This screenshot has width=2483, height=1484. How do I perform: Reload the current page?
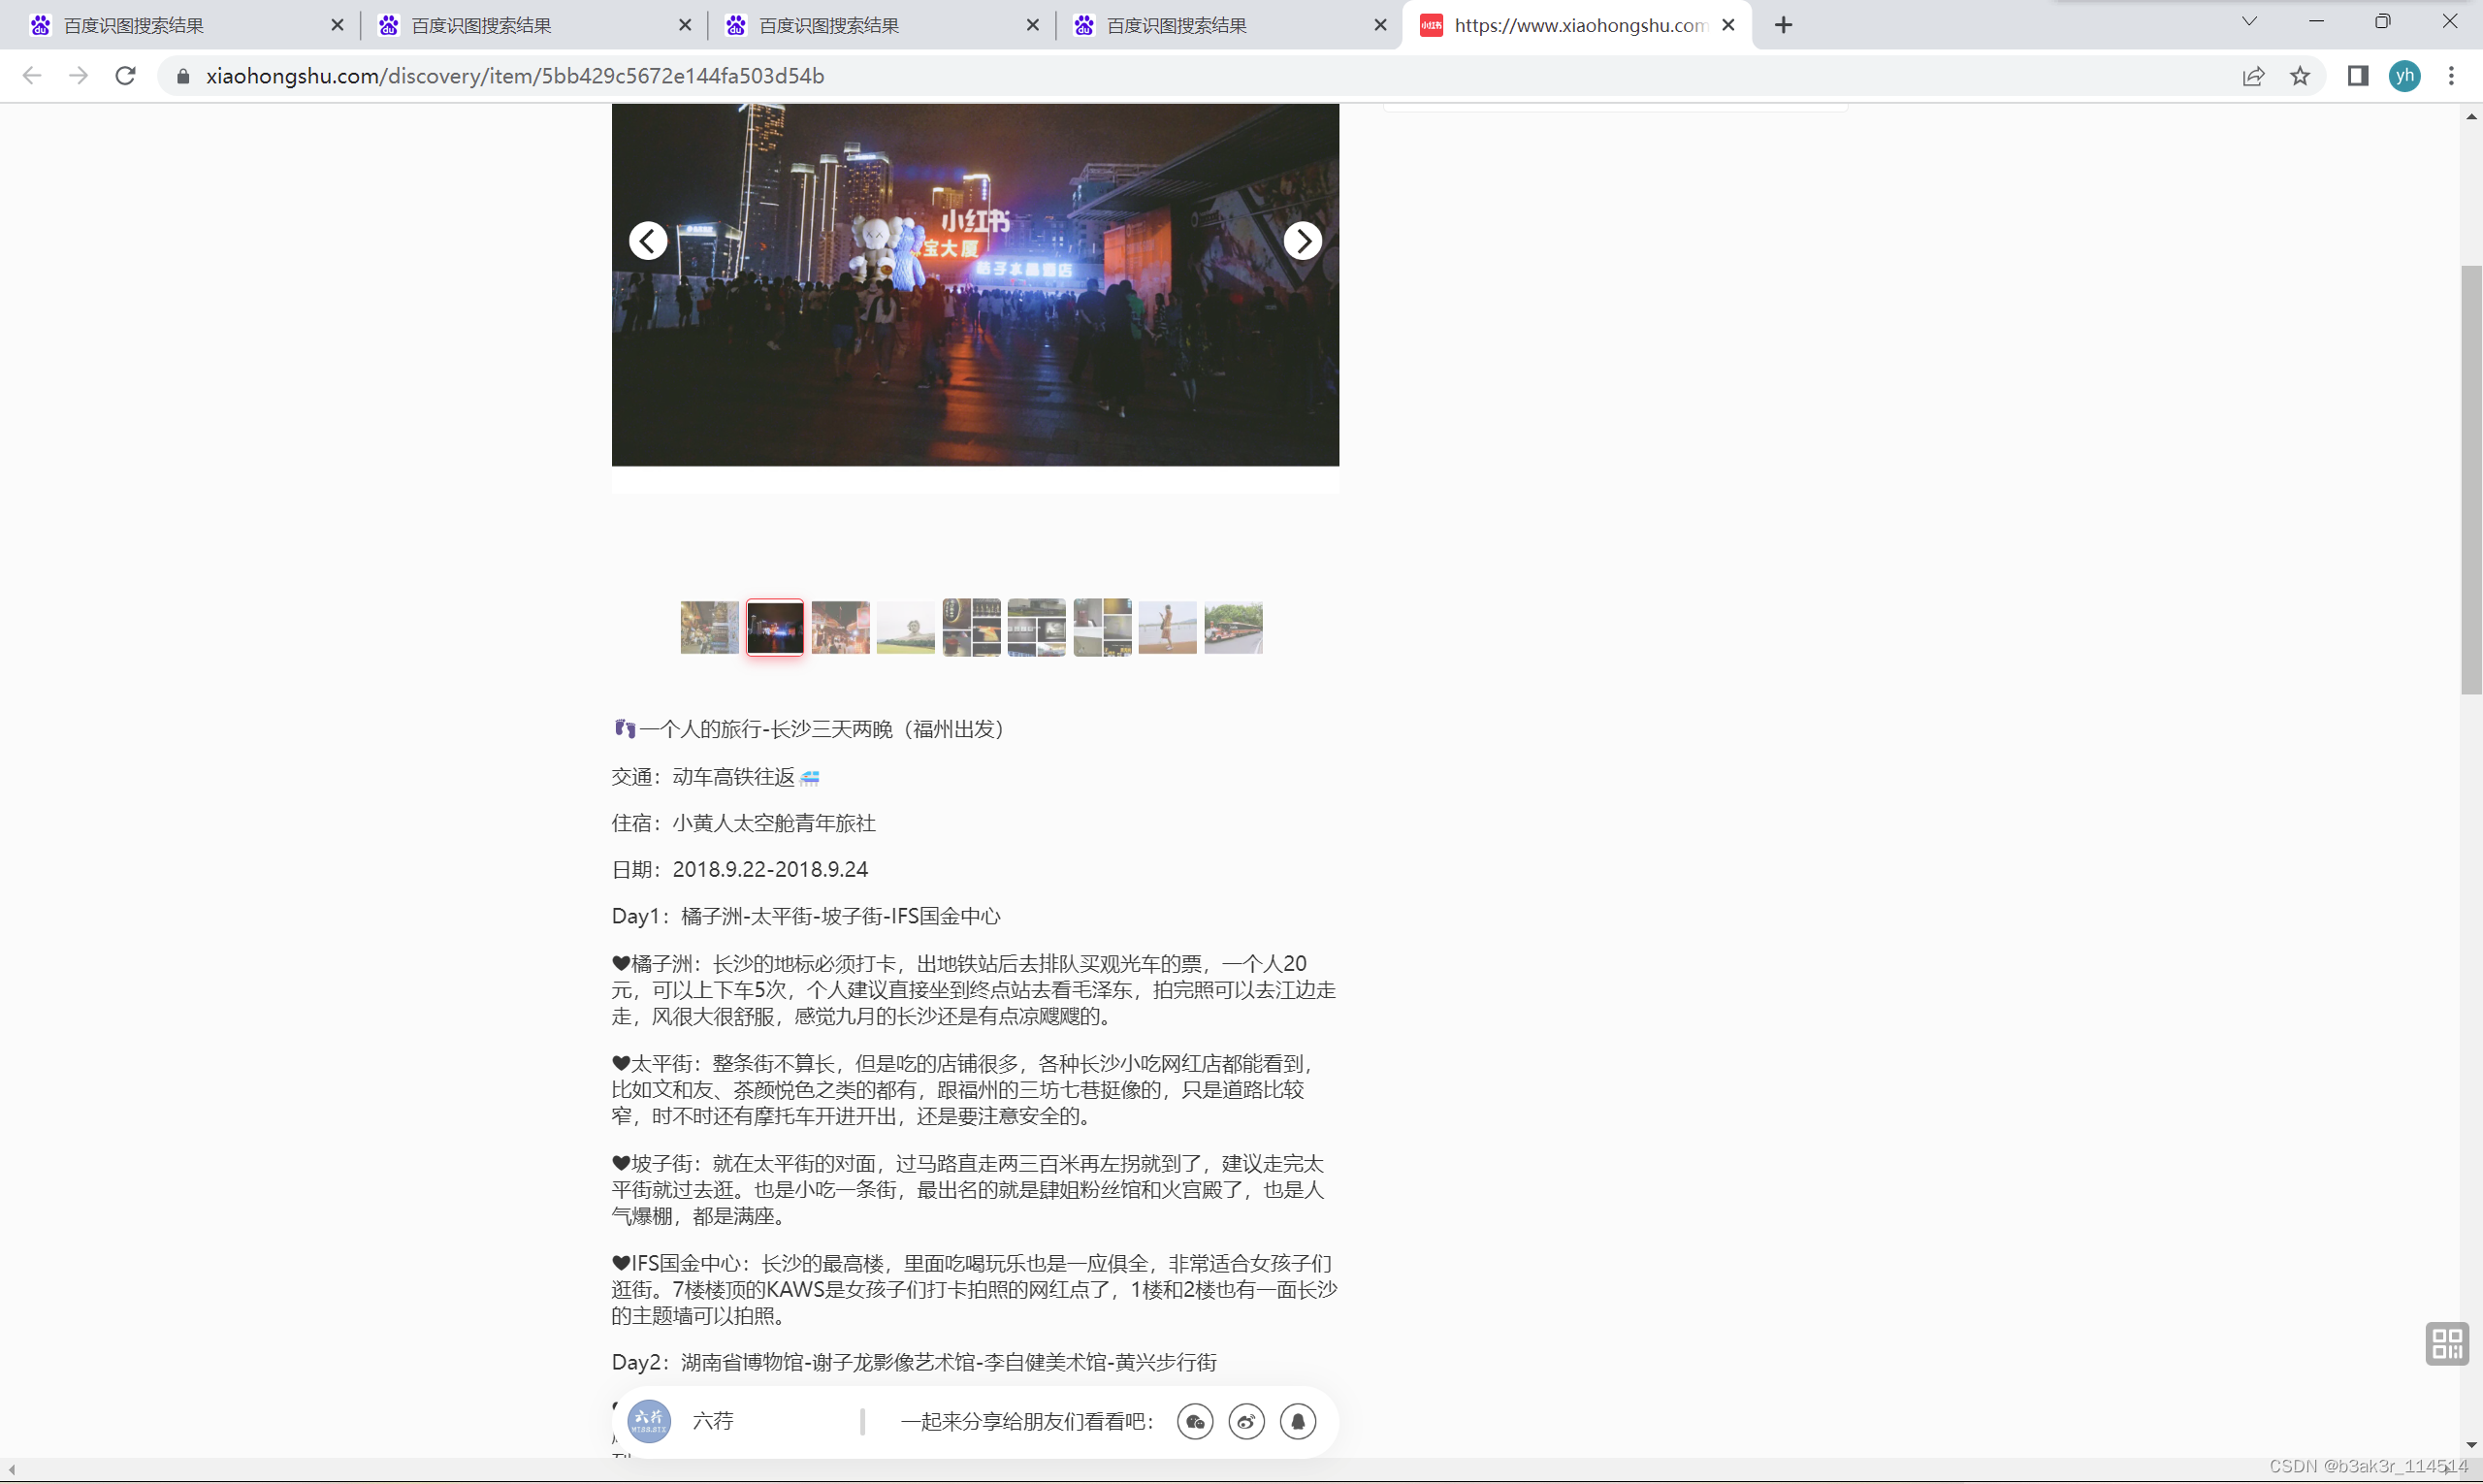tap(125, 76)
